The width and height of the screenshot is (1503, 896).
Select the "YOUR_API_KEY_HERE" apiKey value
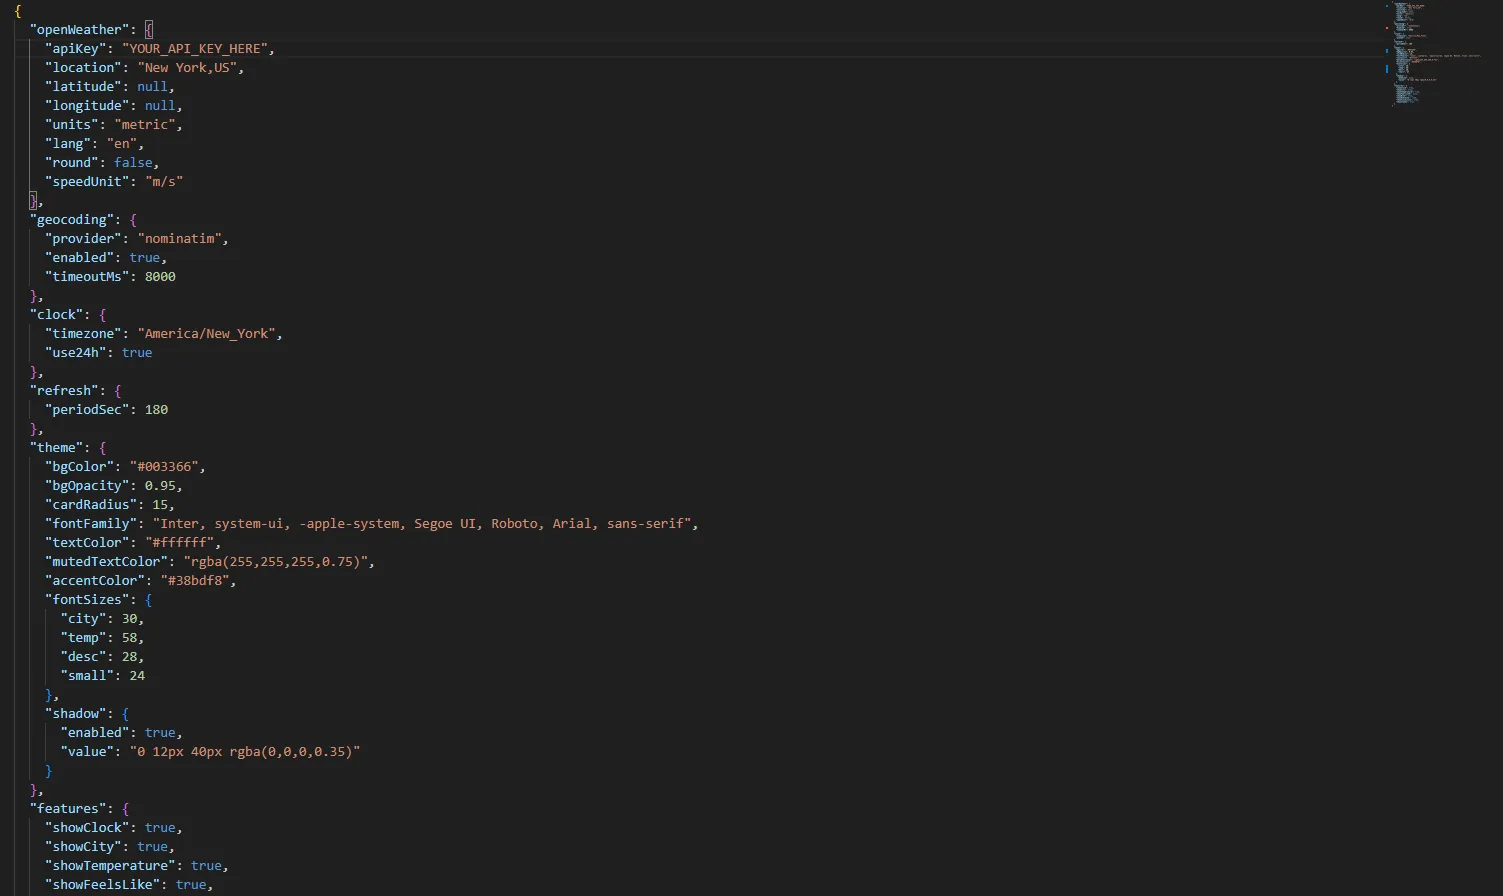198,48
